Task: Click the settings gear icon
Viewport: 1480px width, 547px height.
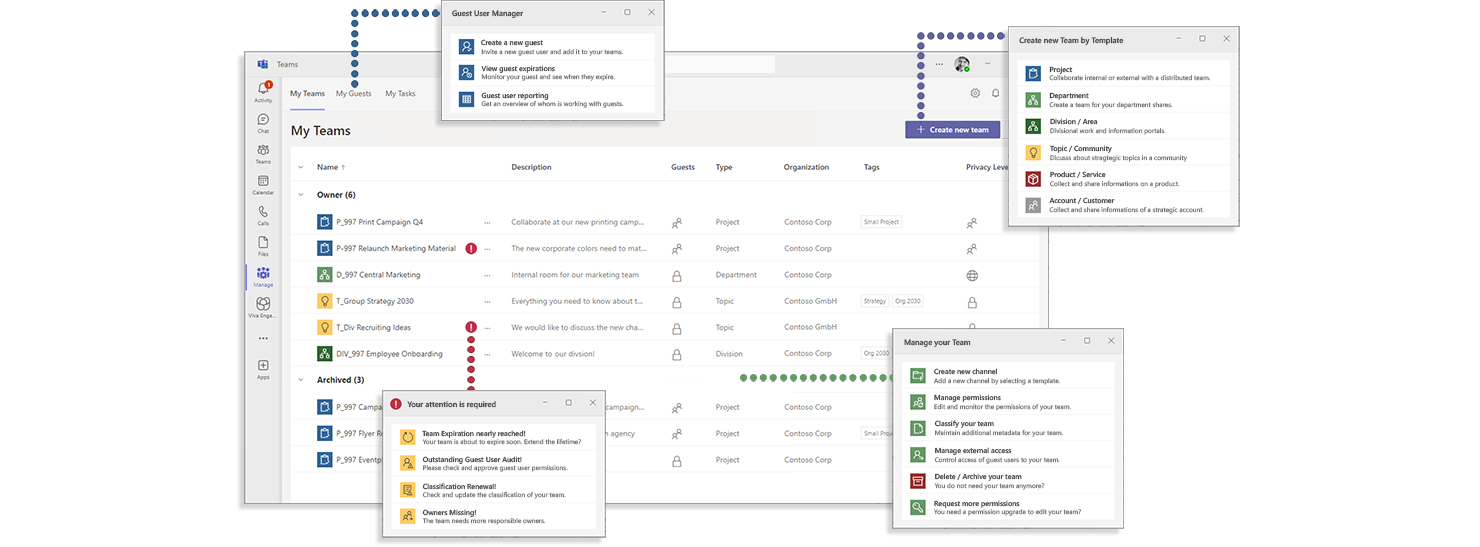Action: click(x=975, y=93)
